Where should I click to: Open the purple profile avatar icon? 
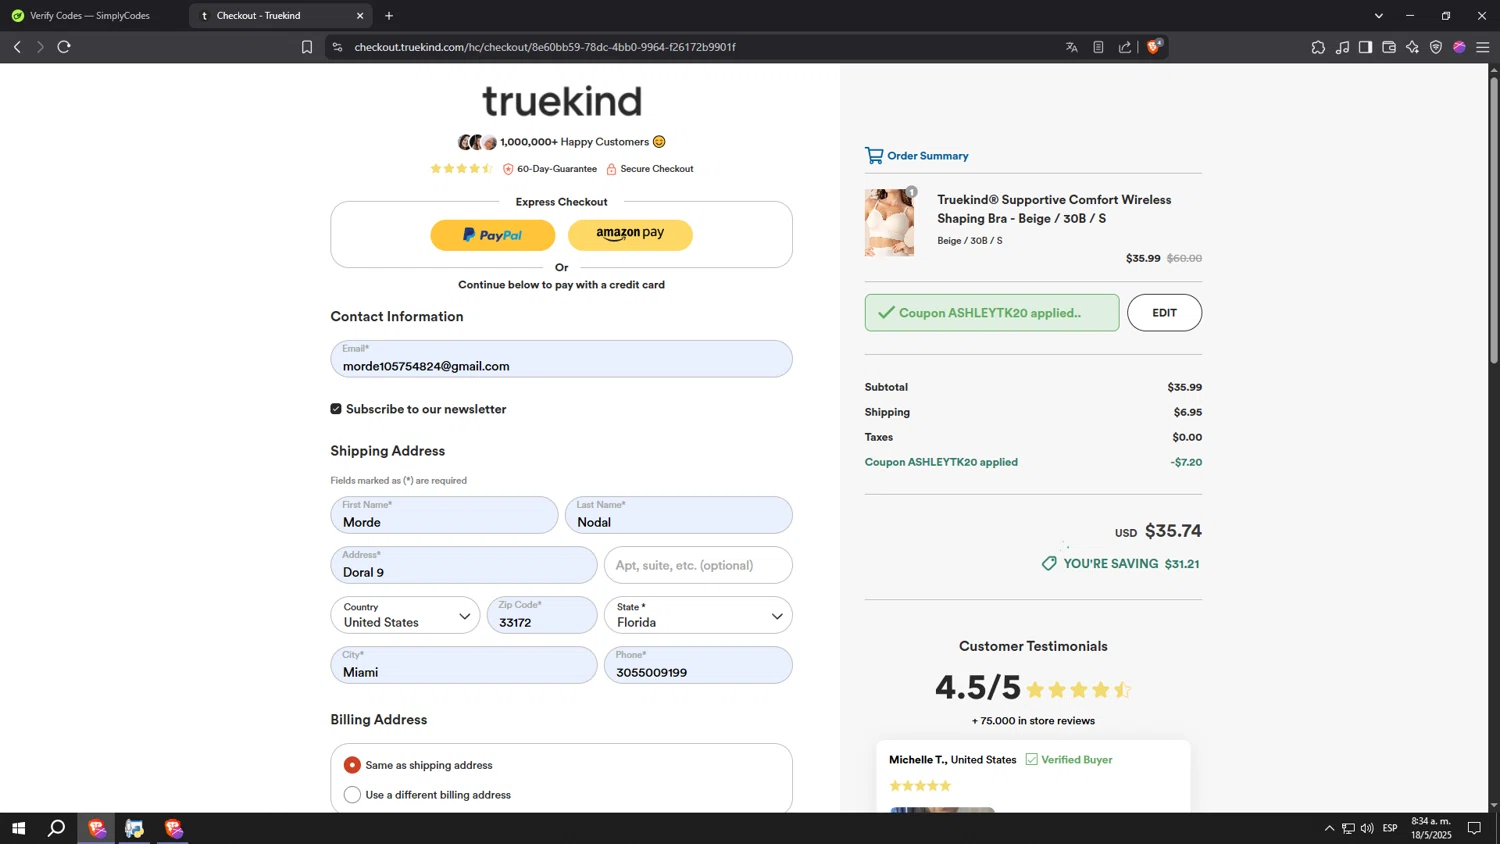click(1459, 47)
